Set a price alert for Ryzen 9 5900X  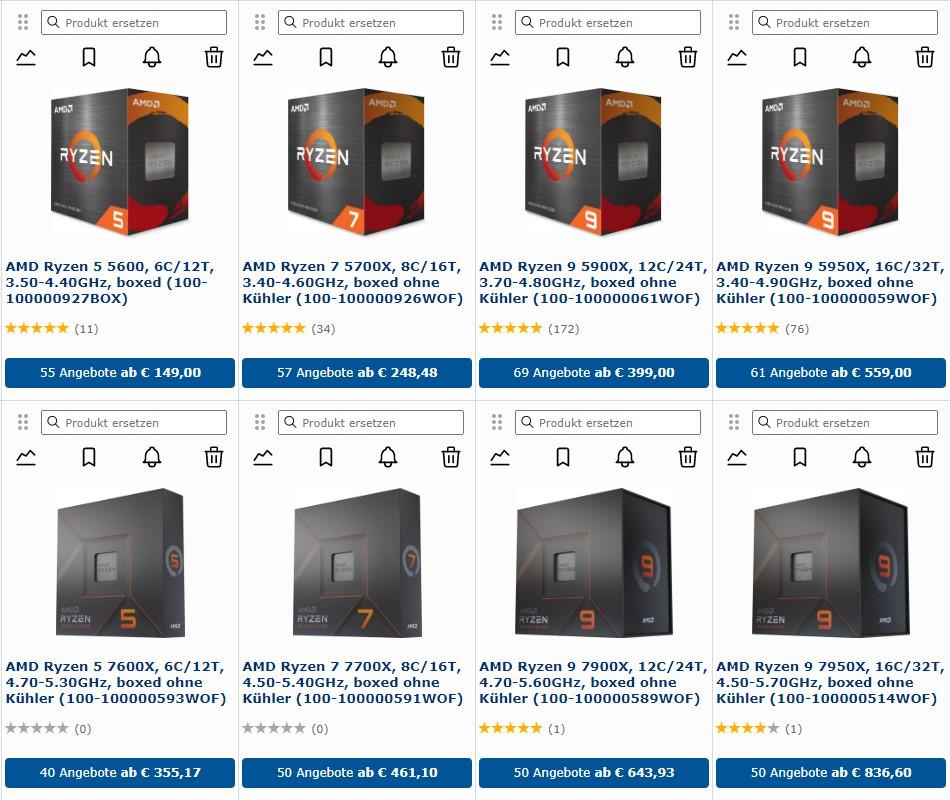click(626, 57)
